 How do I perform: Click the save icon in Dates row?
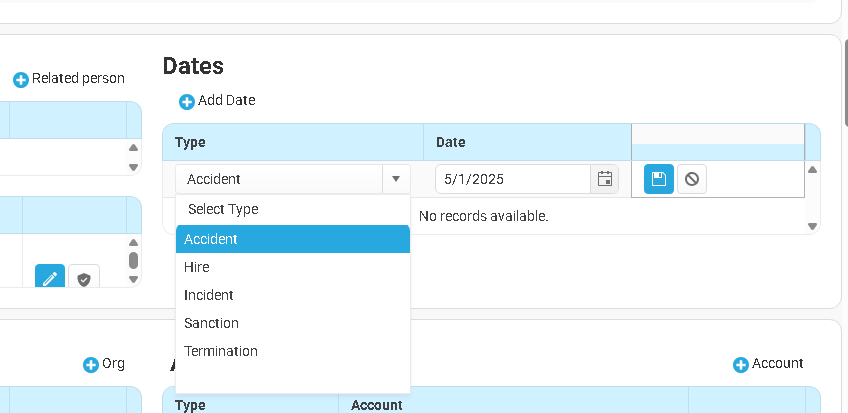[x=658, y=179]
